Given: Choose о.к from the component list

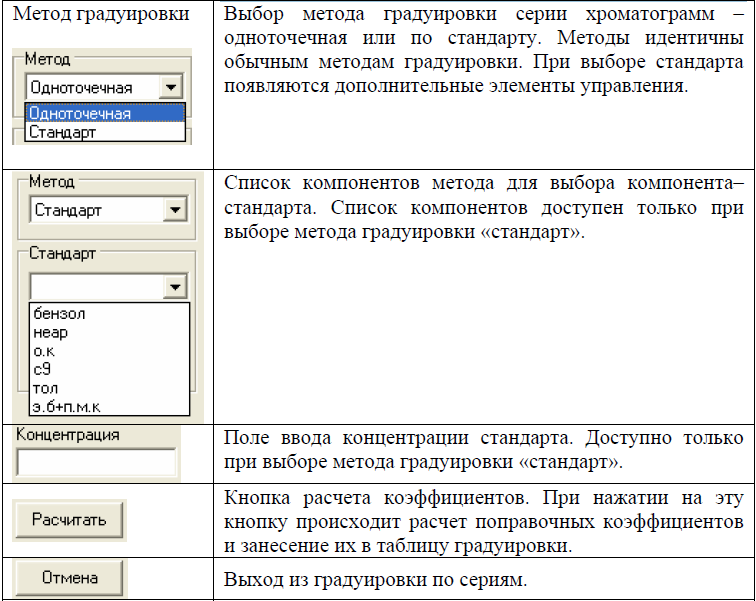Looking at the screenshot, I should point(46,350).
